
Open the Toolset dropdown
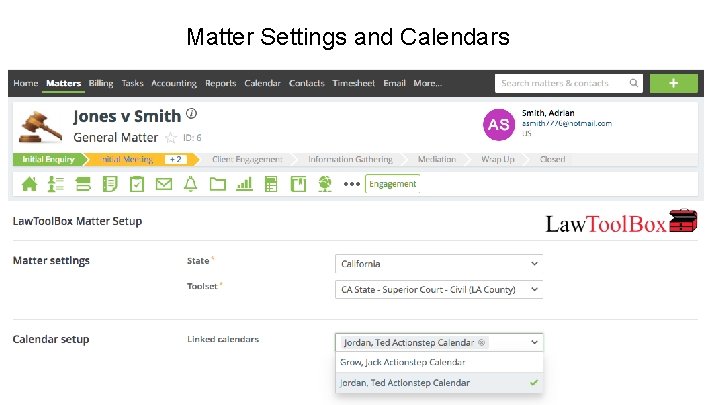439,290
